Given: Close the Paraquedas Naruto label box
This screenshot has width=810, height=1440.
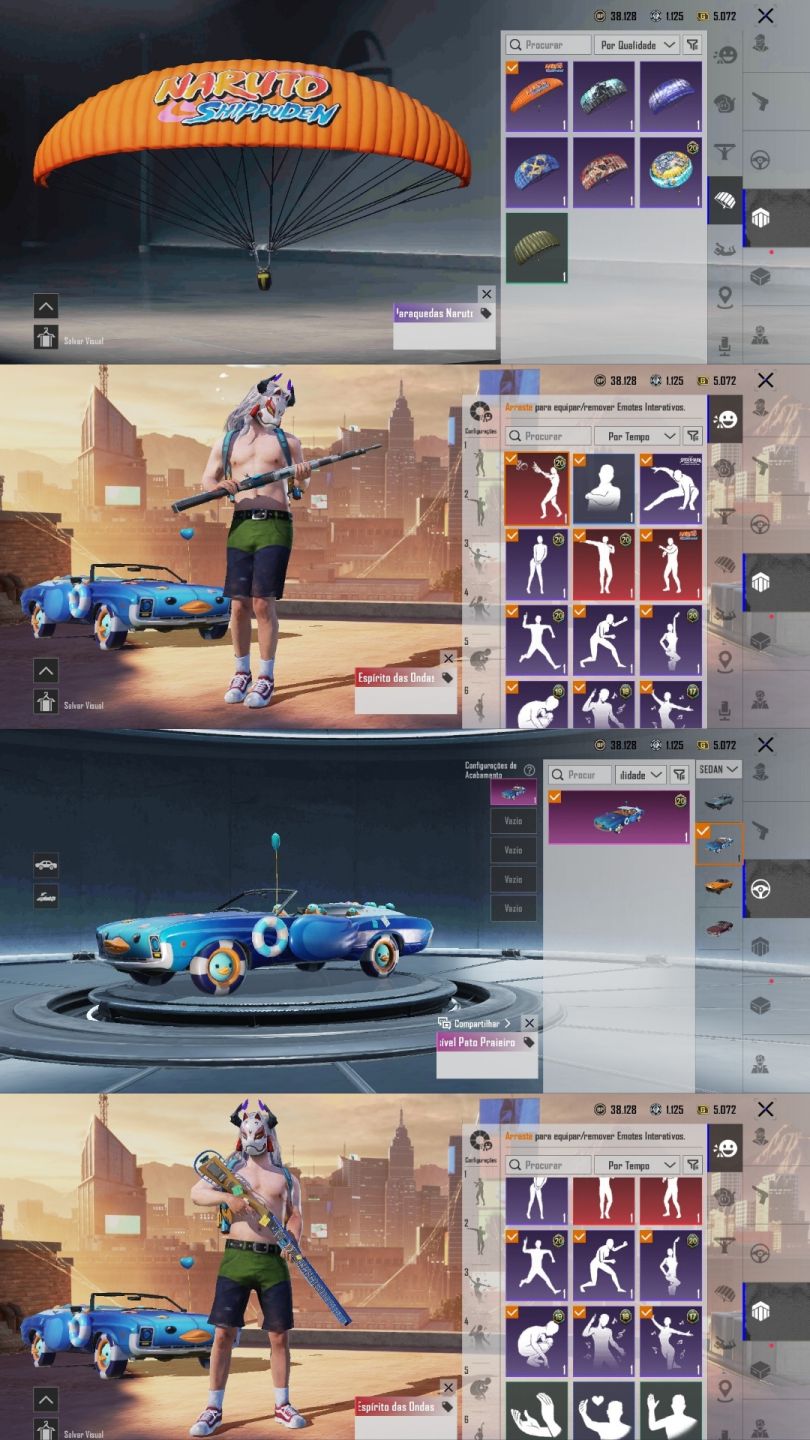Looking at the screenshot, I should click(486, 294).
